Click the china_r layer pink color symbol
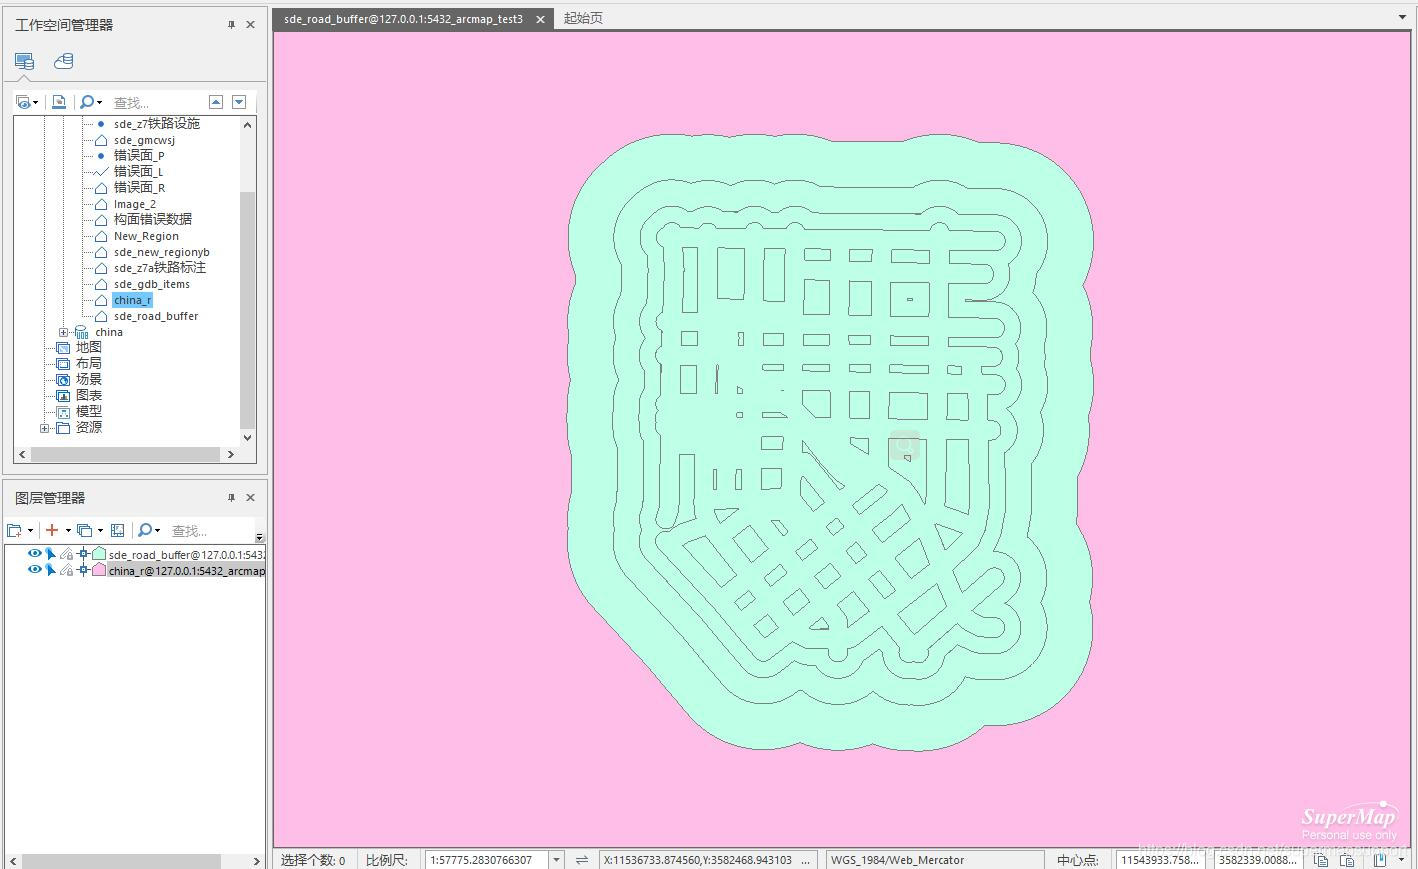The height and width of the screenshot is (869, 1418). (99, 570)
